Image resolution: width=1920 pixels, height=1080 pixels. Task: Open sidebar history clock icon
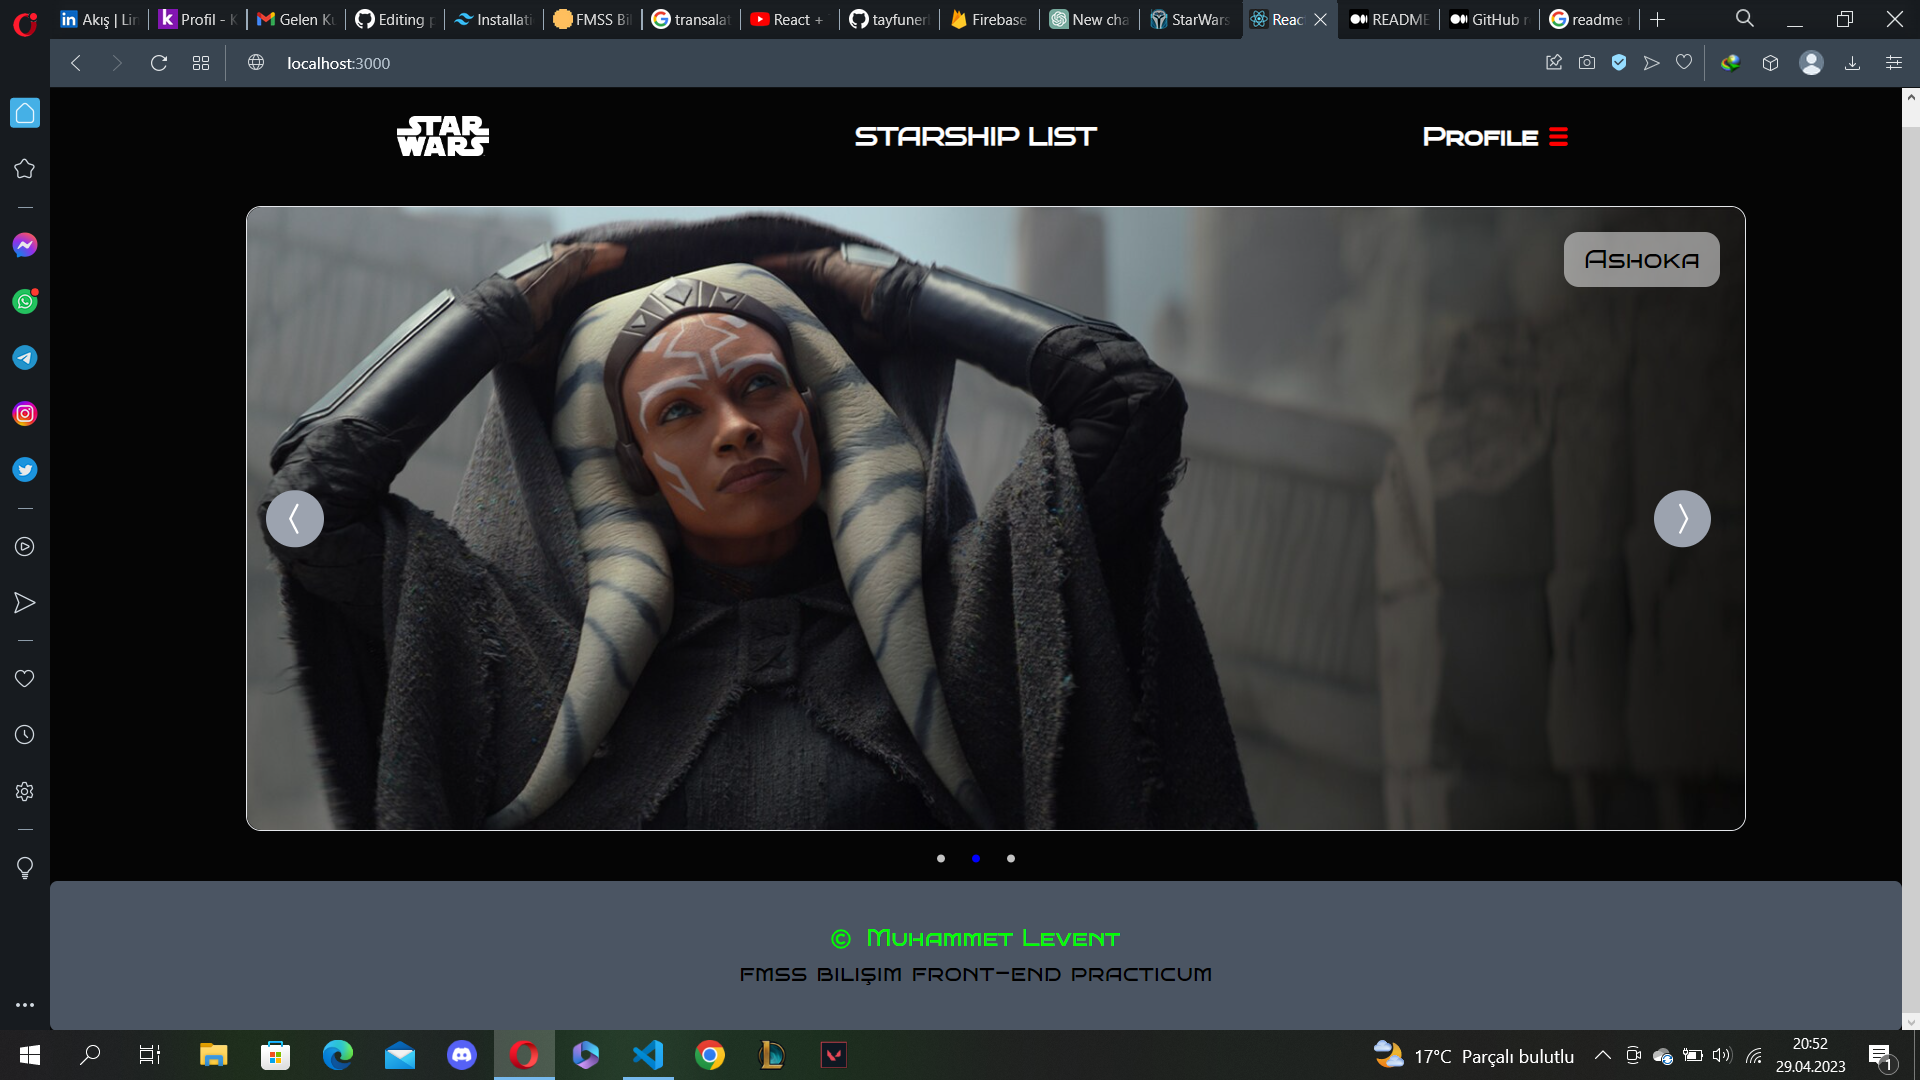tap(25, 735)
